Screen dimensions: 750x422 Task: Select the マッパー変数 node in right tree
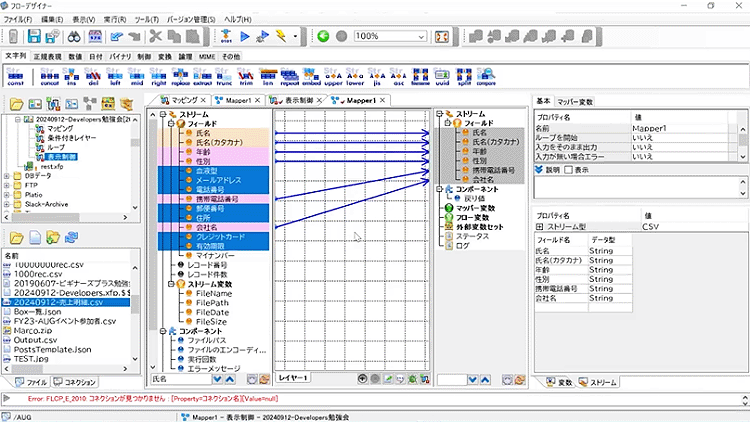pos(475,208)
